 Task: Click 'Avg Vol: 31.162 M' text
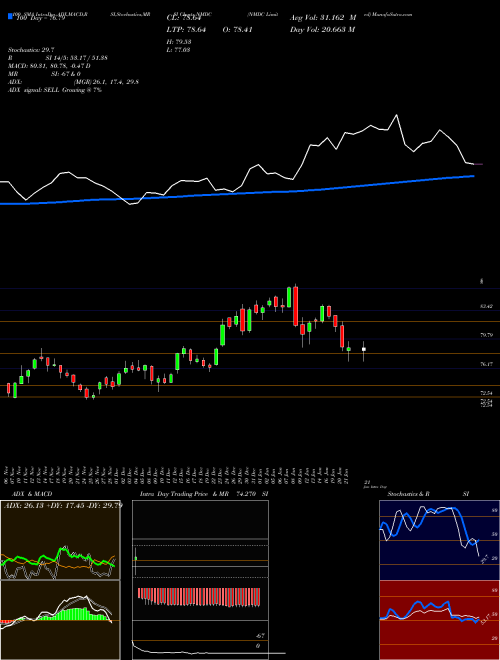click(x=323, y=18)
